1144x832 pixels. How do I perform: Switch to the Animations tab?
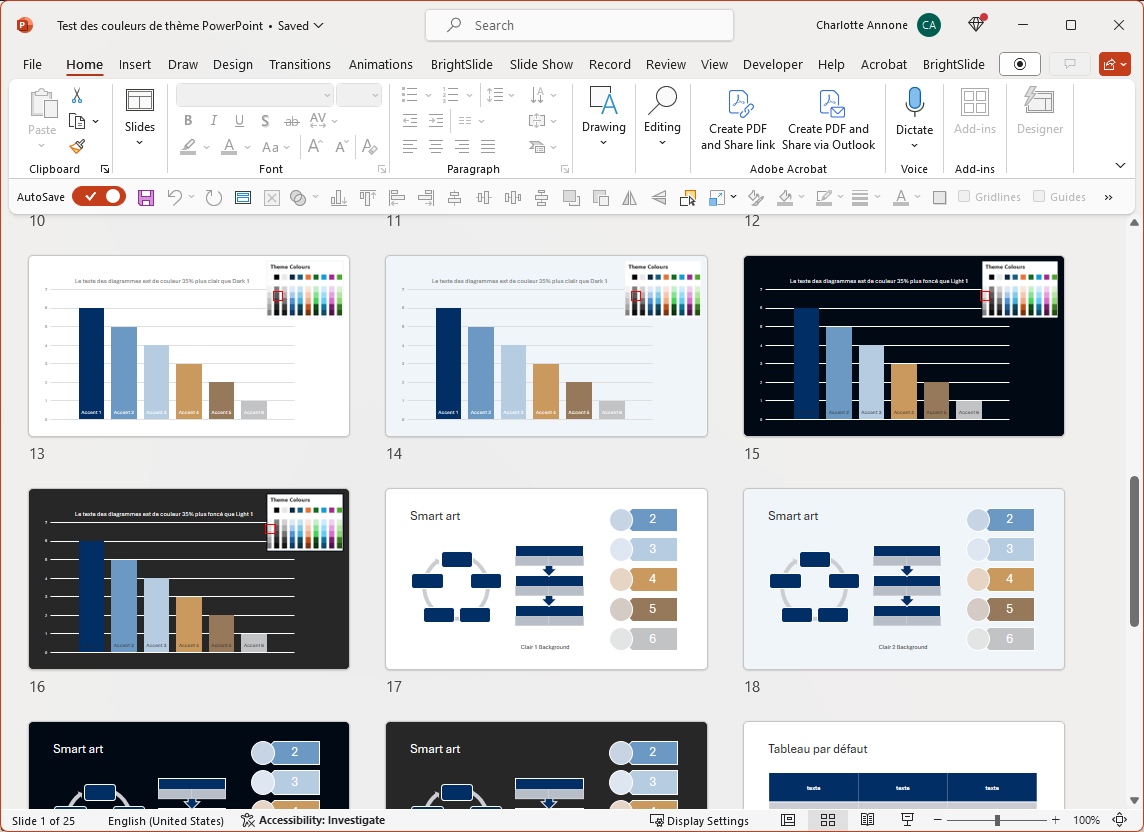coord(381,64)
